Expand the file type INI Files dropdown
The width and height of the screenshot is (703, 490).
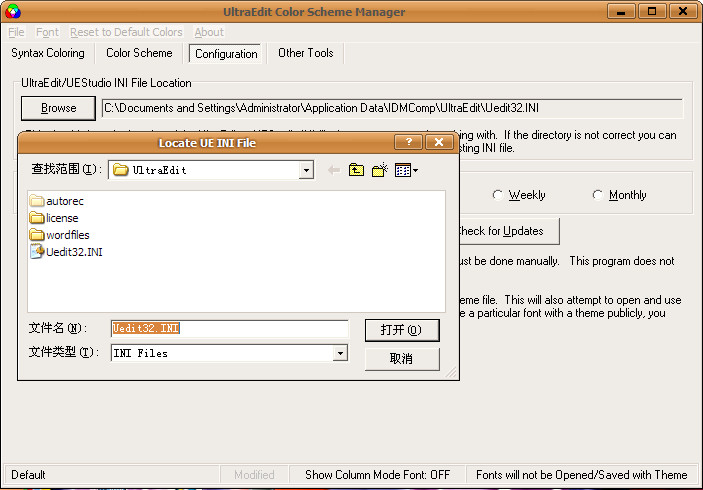click(340, 353)
